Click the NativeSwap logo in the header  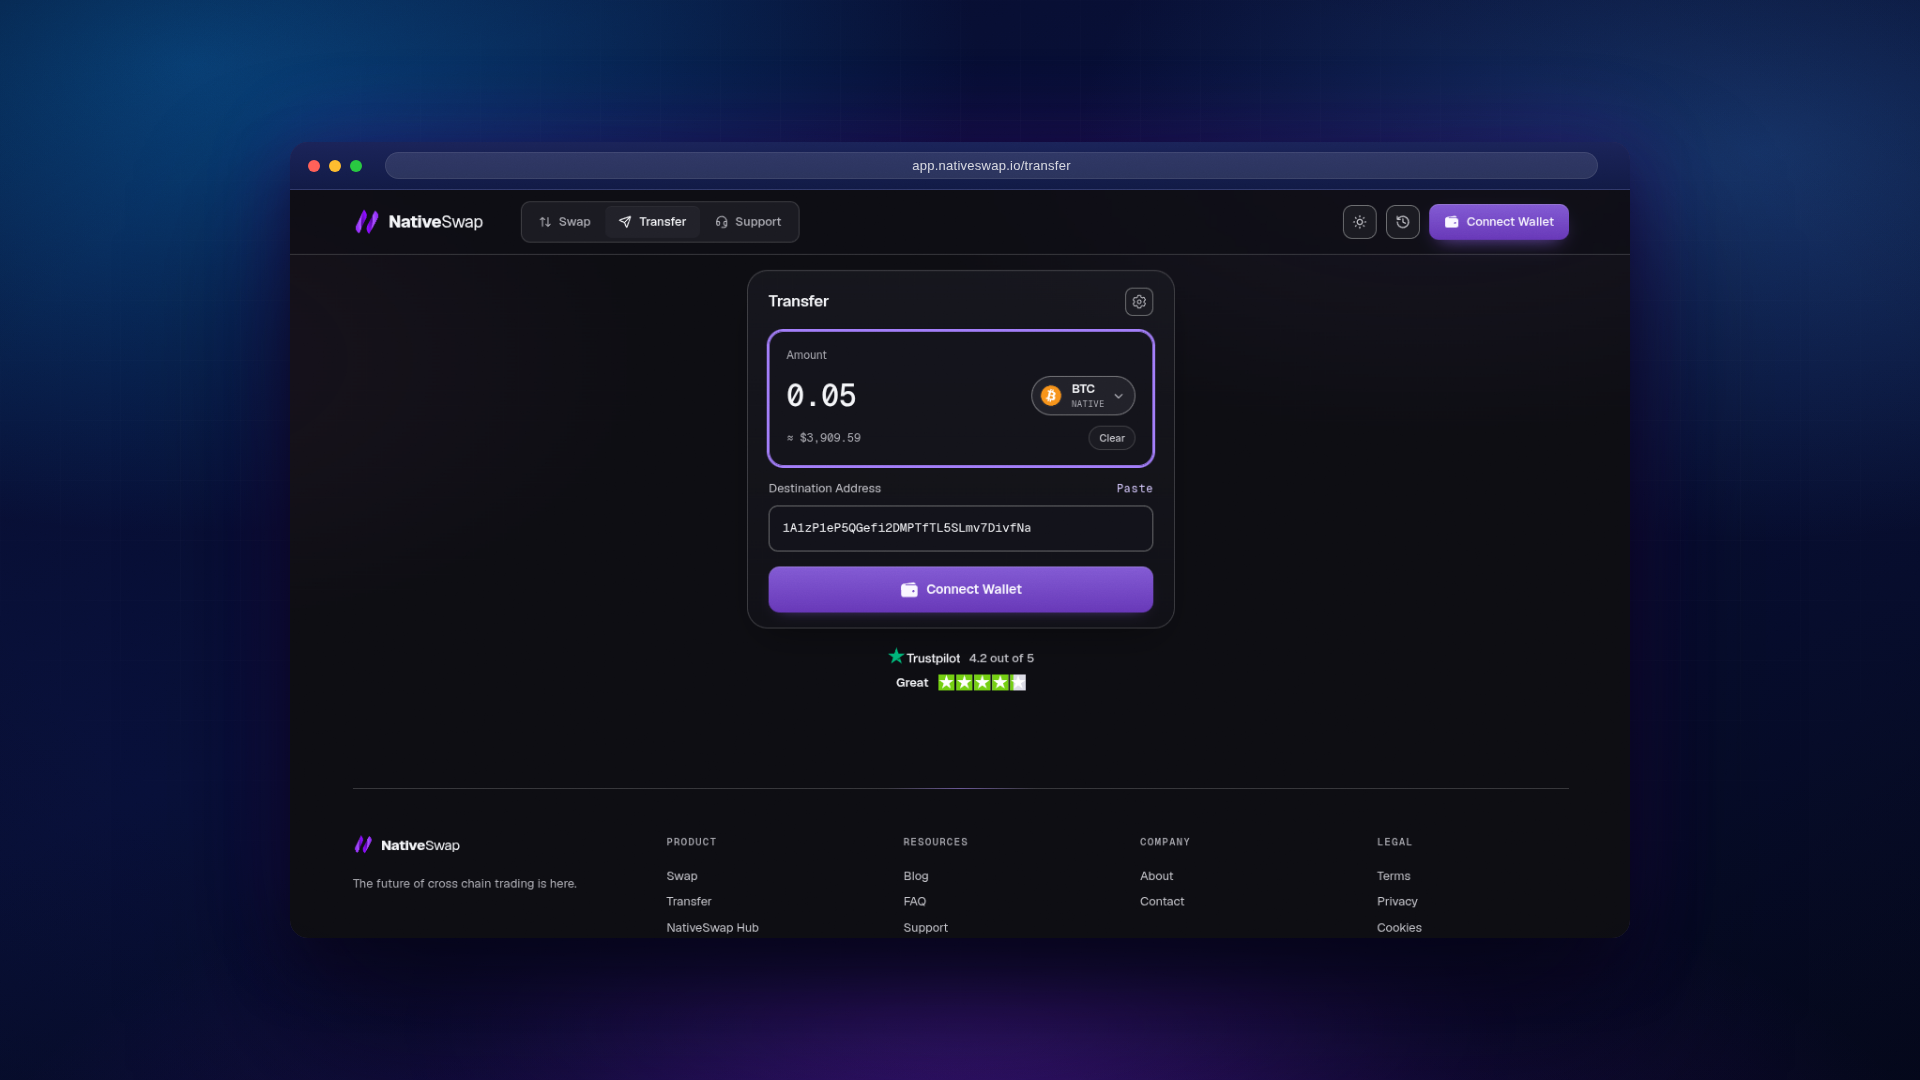tap(419, 222)
